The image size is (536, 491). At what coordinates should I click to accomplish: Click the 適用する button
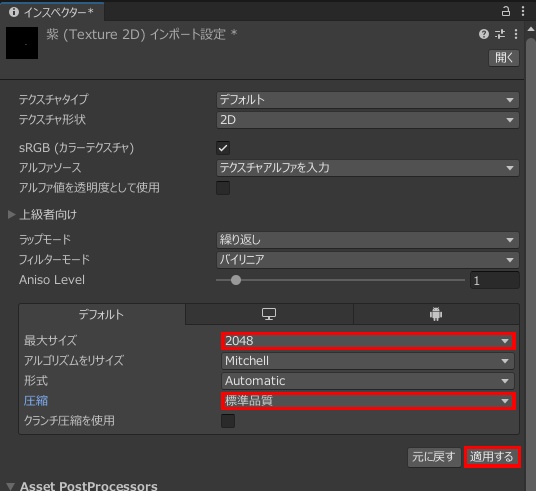coord(492,457)
